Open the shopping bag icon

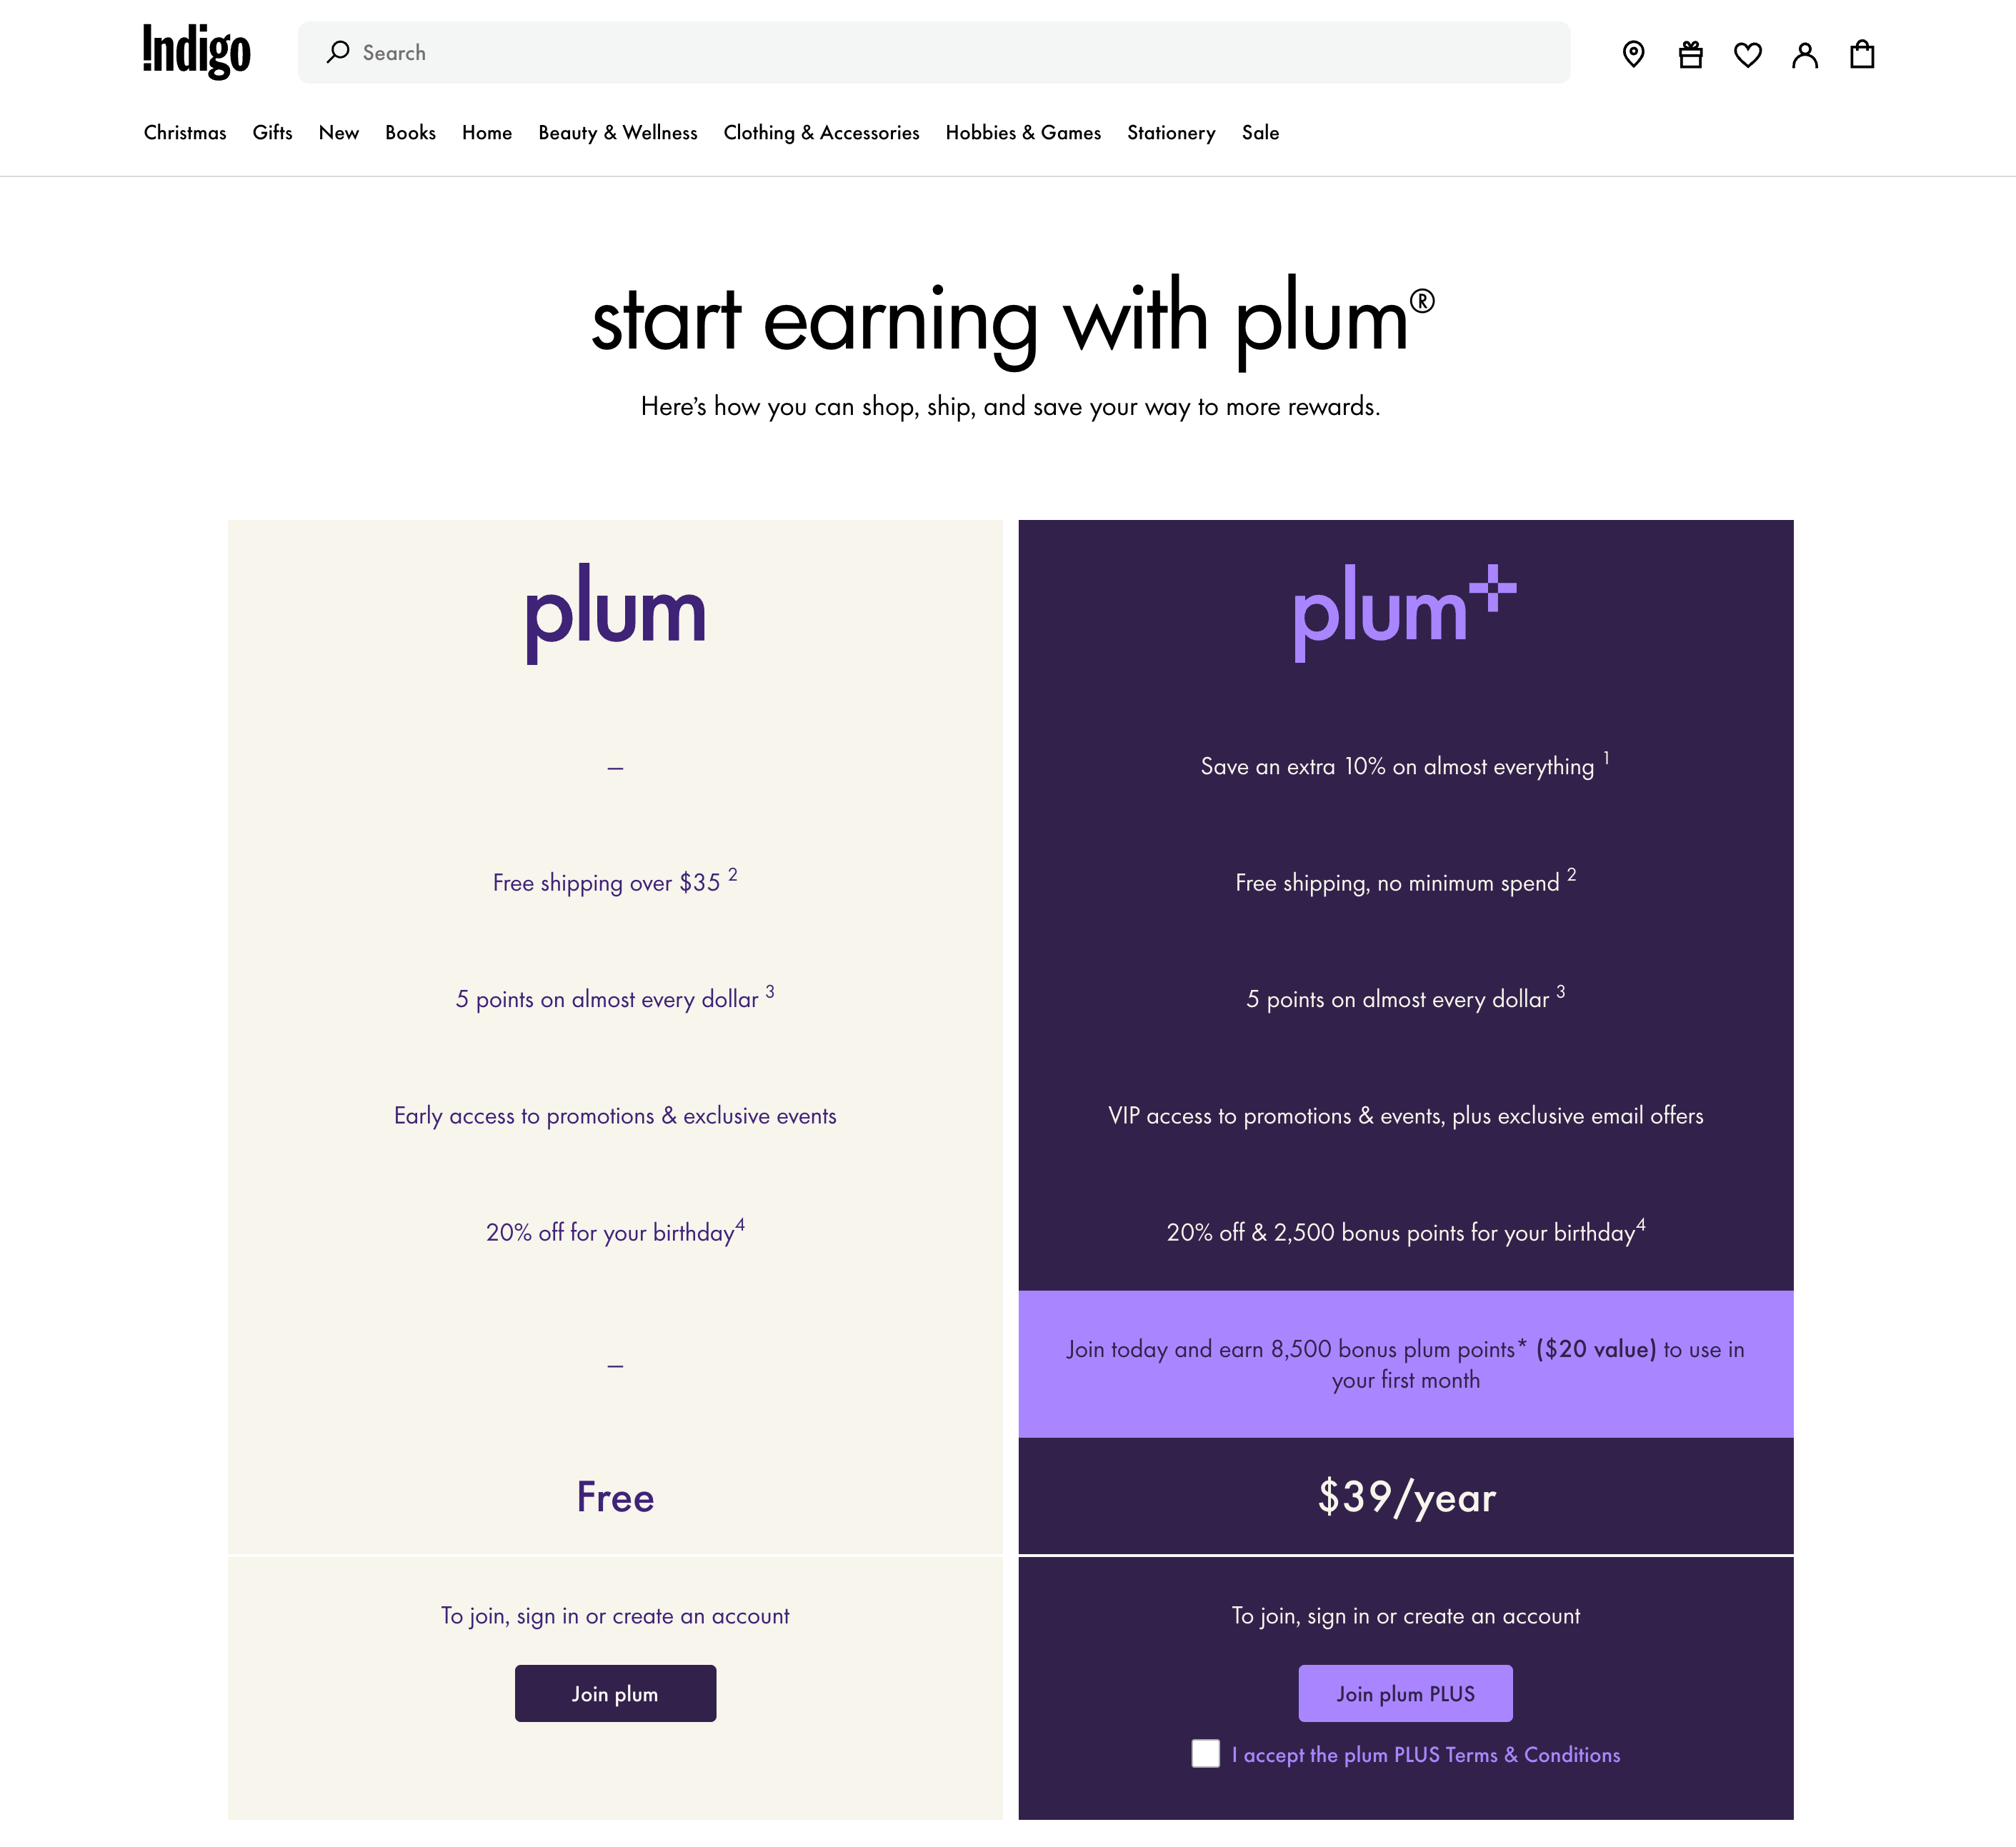click(1862, 53)
